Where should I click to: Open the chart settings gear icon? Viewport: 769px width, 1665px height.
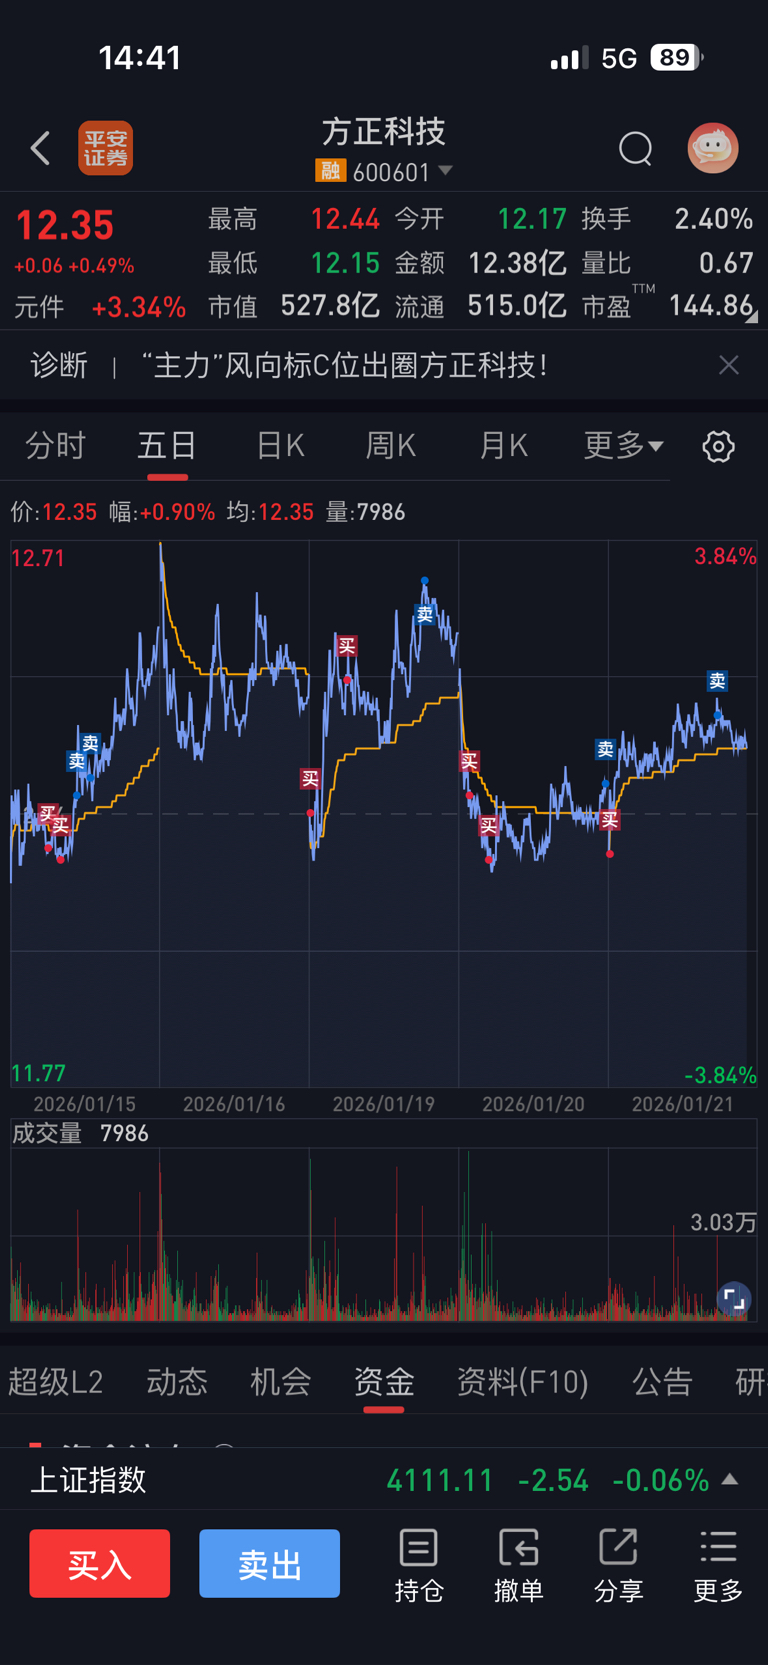click(x=718, y=446)
